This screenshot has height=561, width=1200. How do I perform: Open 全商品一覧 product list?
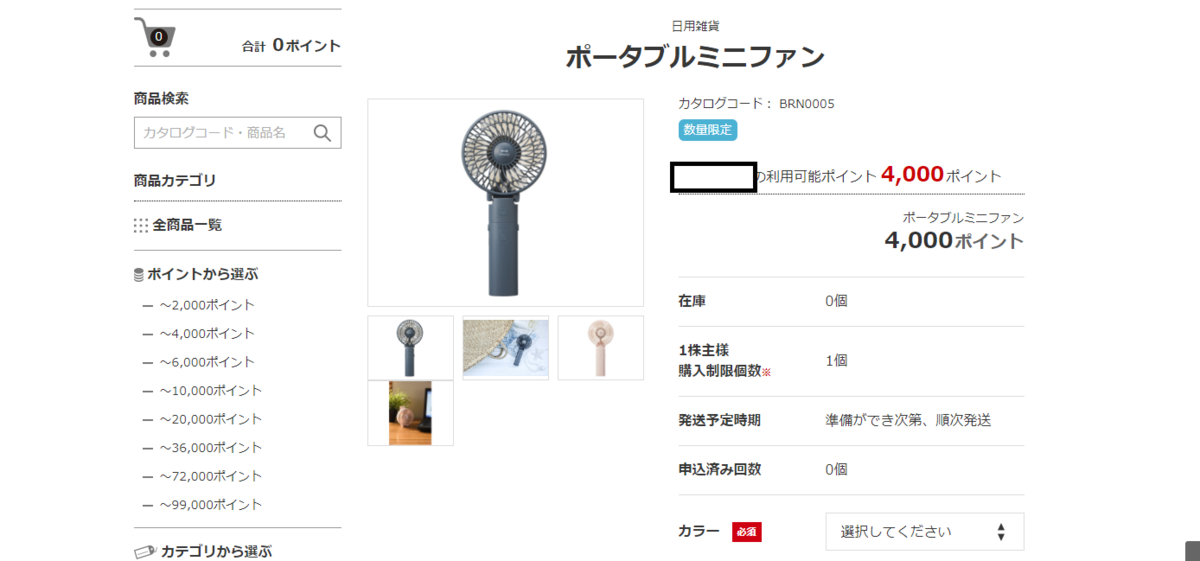pyautogui.click(x=187, y=225)
